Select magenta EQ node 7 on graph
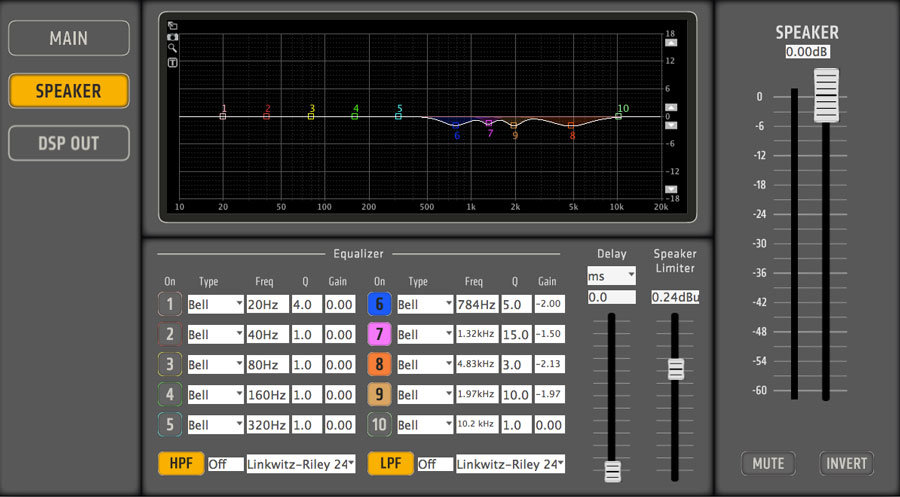 pyautogui.click(x=489, y=123)
